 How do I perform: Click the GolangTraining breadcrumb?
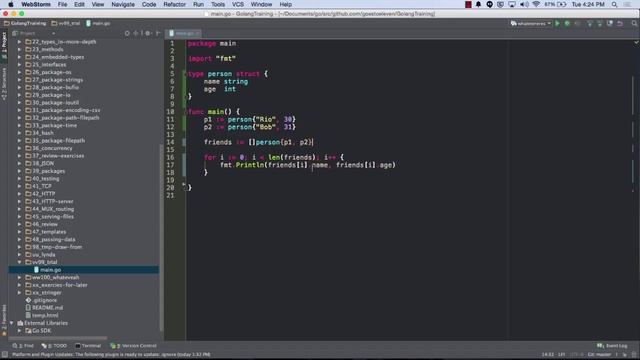(x=25, y=24)
